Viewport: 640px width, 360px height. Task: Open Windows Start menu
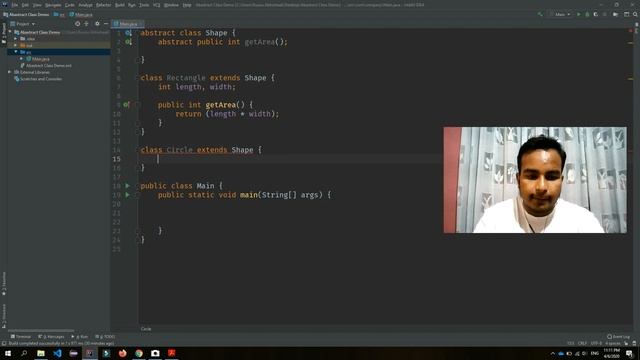[8, 353]
